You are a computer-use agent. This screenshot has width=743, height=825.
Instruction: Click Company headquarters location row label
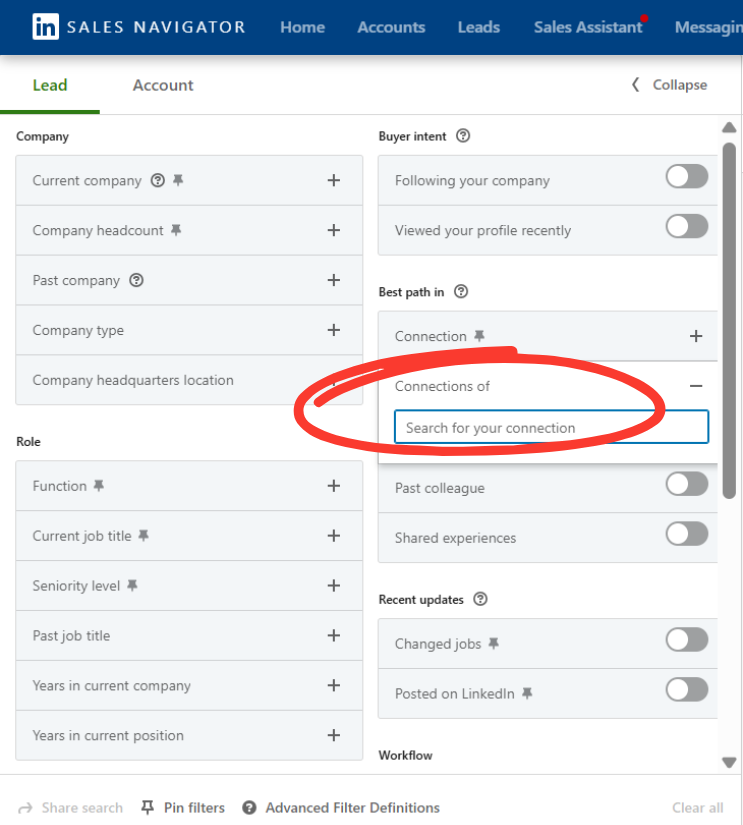[133, 380]
